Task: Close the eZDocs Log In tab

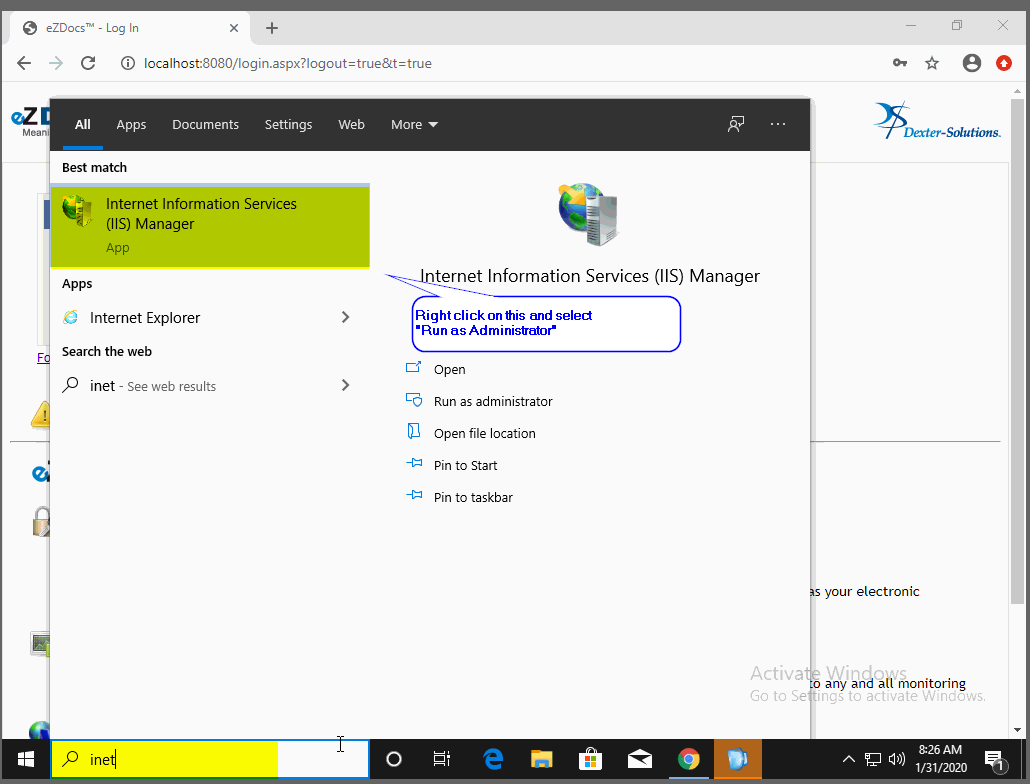Action: [x=234, y=28]
